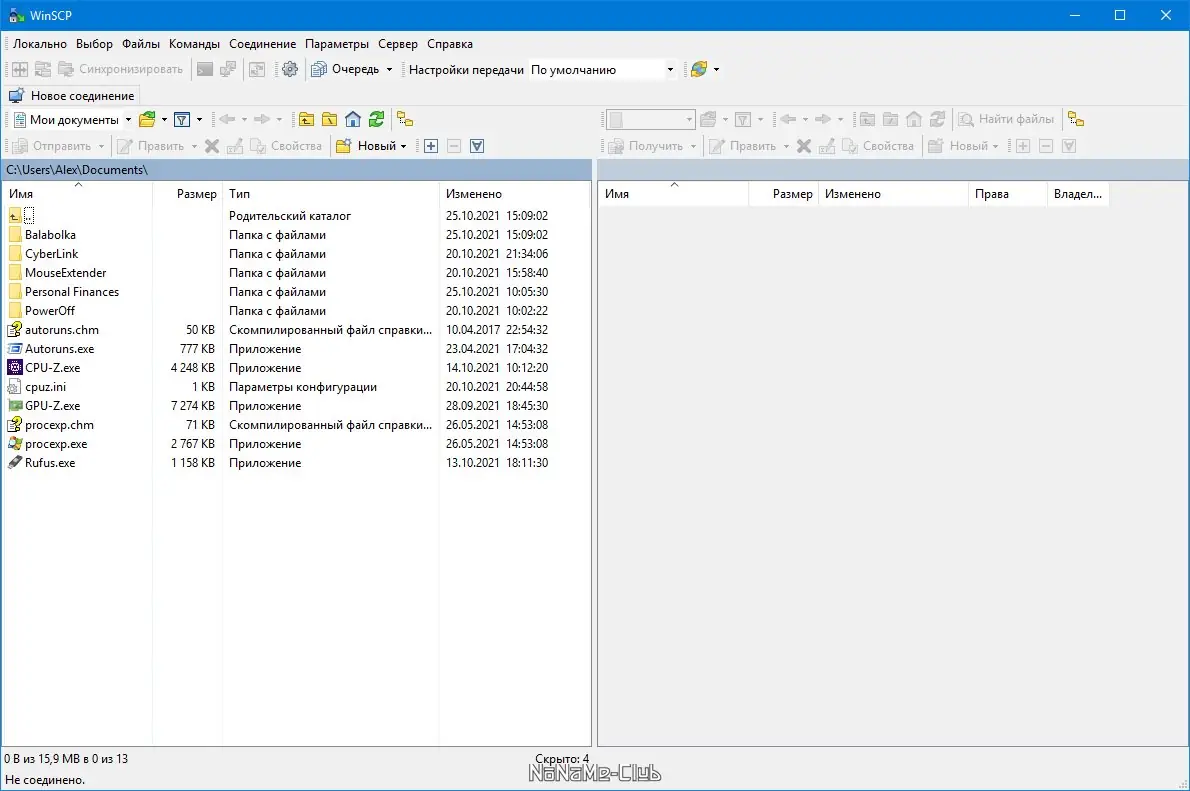
Task: Click the local rename icon
Action: (x=235, y=146)
